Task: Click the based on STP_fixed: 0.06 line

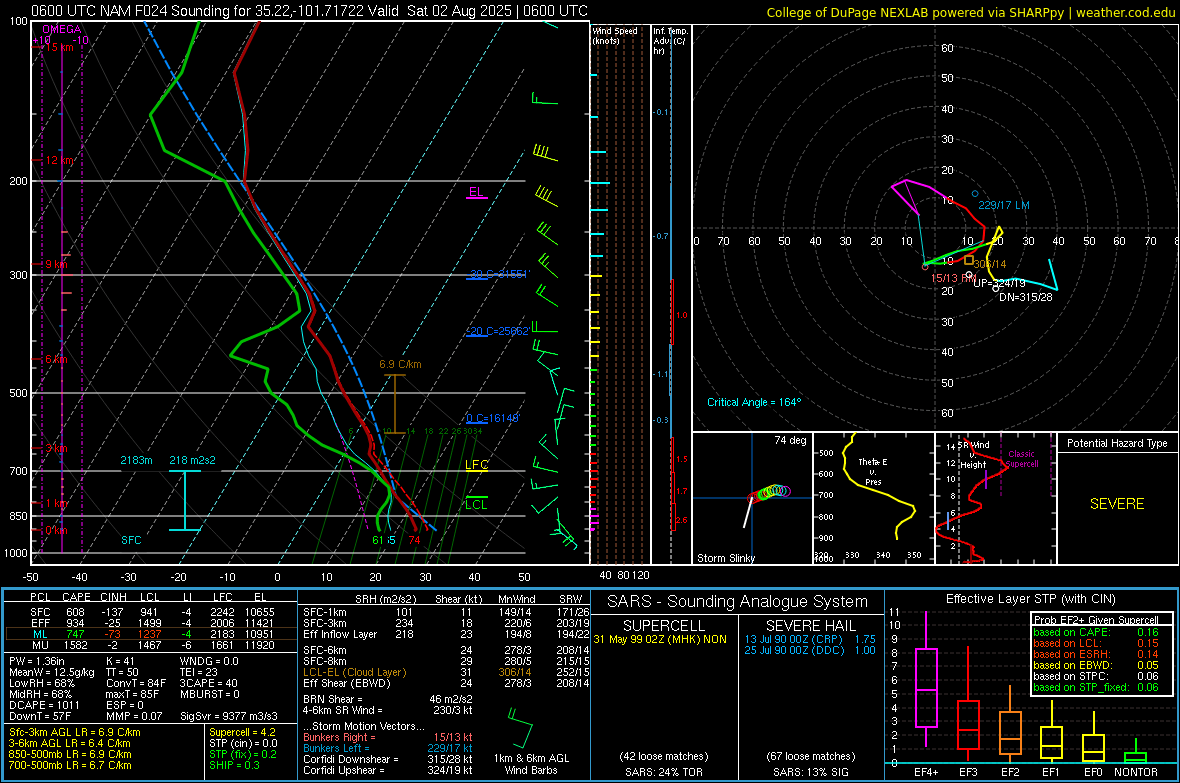Action: click(1096, 687)
